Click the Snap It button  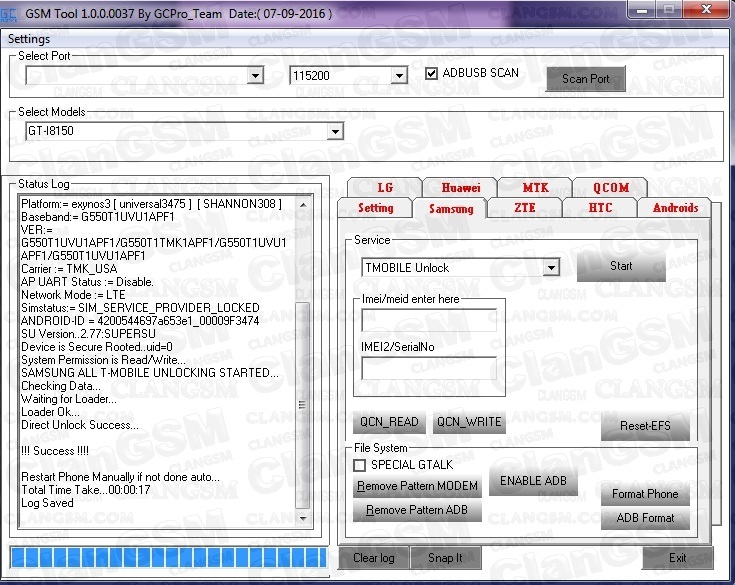[445, 558]
